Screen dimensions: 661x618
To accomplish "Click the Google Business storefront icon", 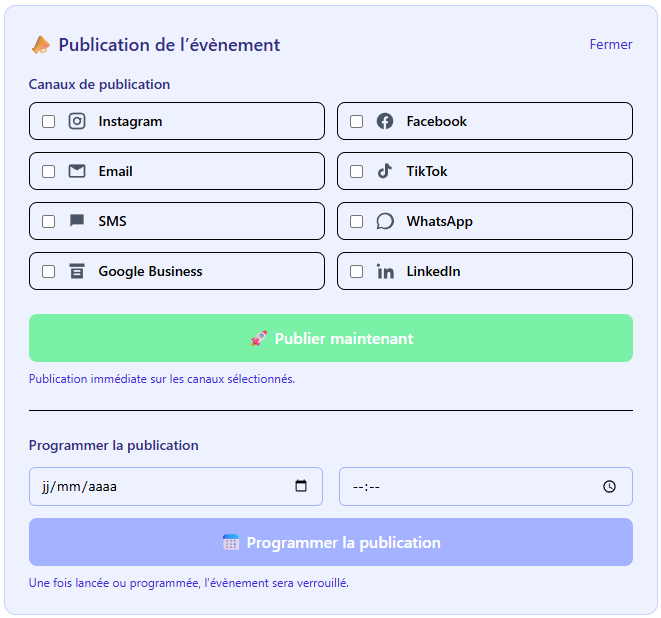I will (77, 271).
